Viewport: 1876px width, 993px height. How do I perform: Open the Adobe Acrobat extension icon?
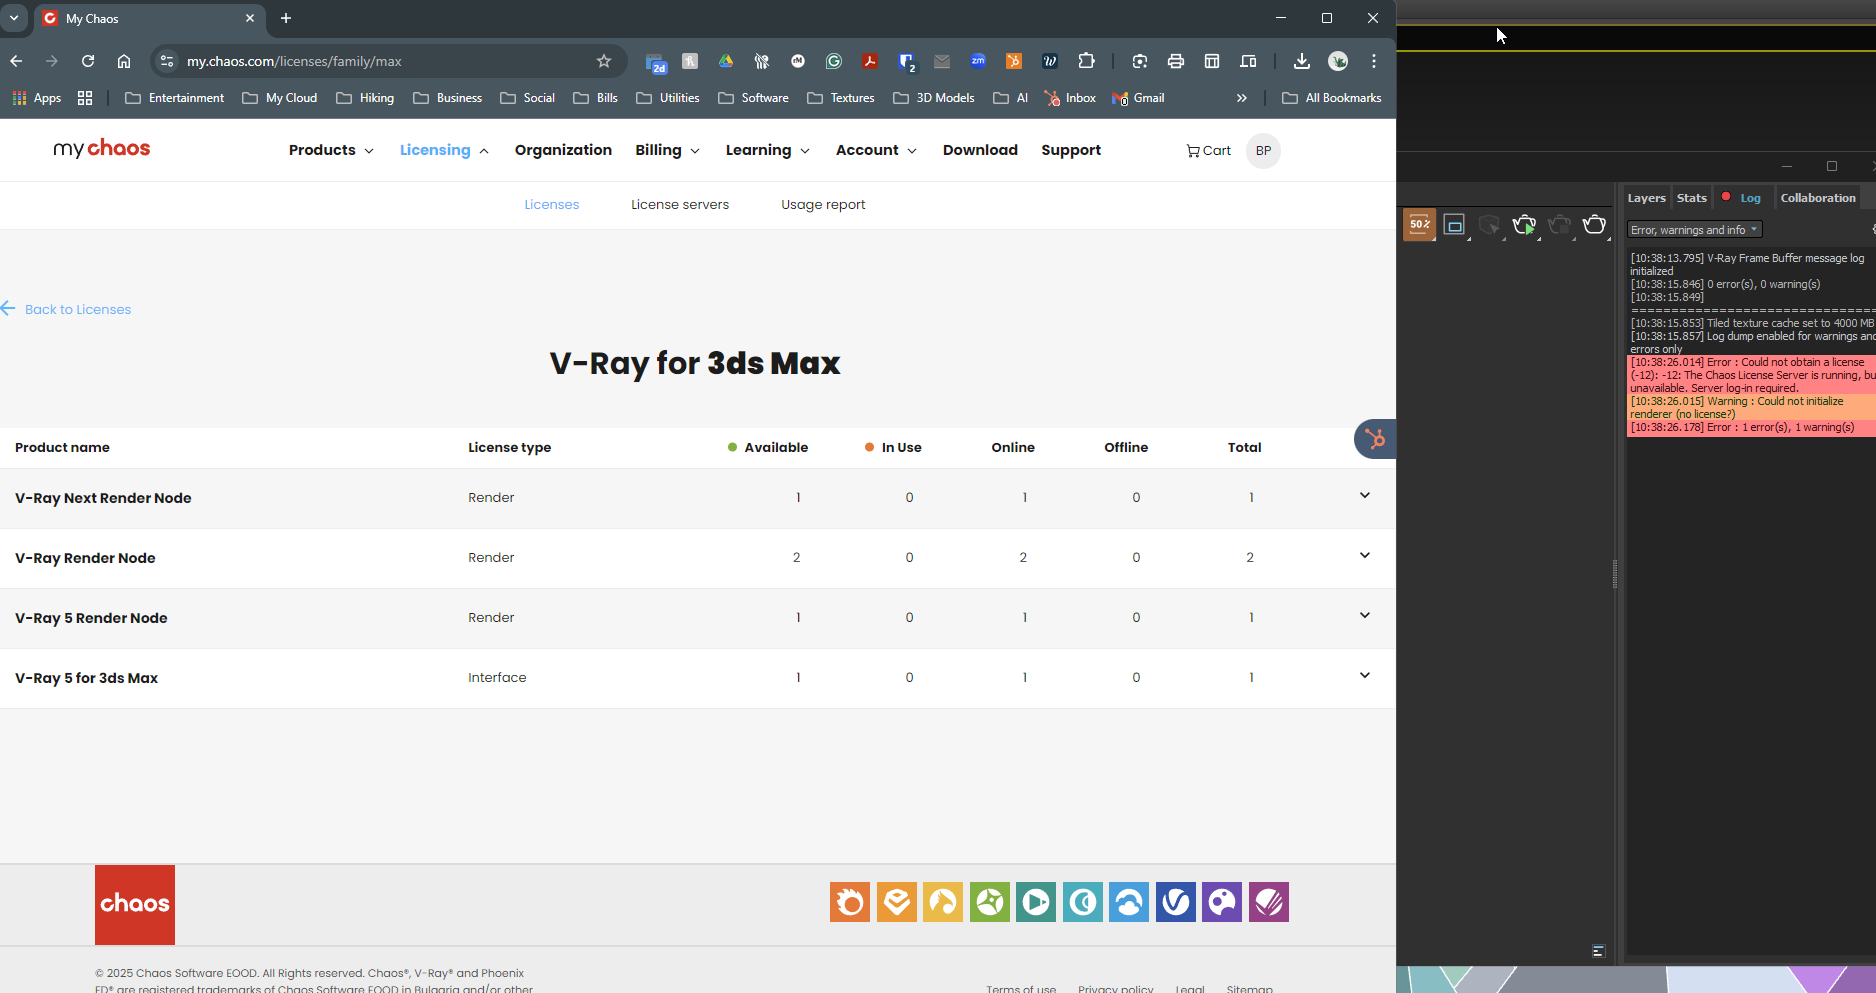tap(870, 61)
